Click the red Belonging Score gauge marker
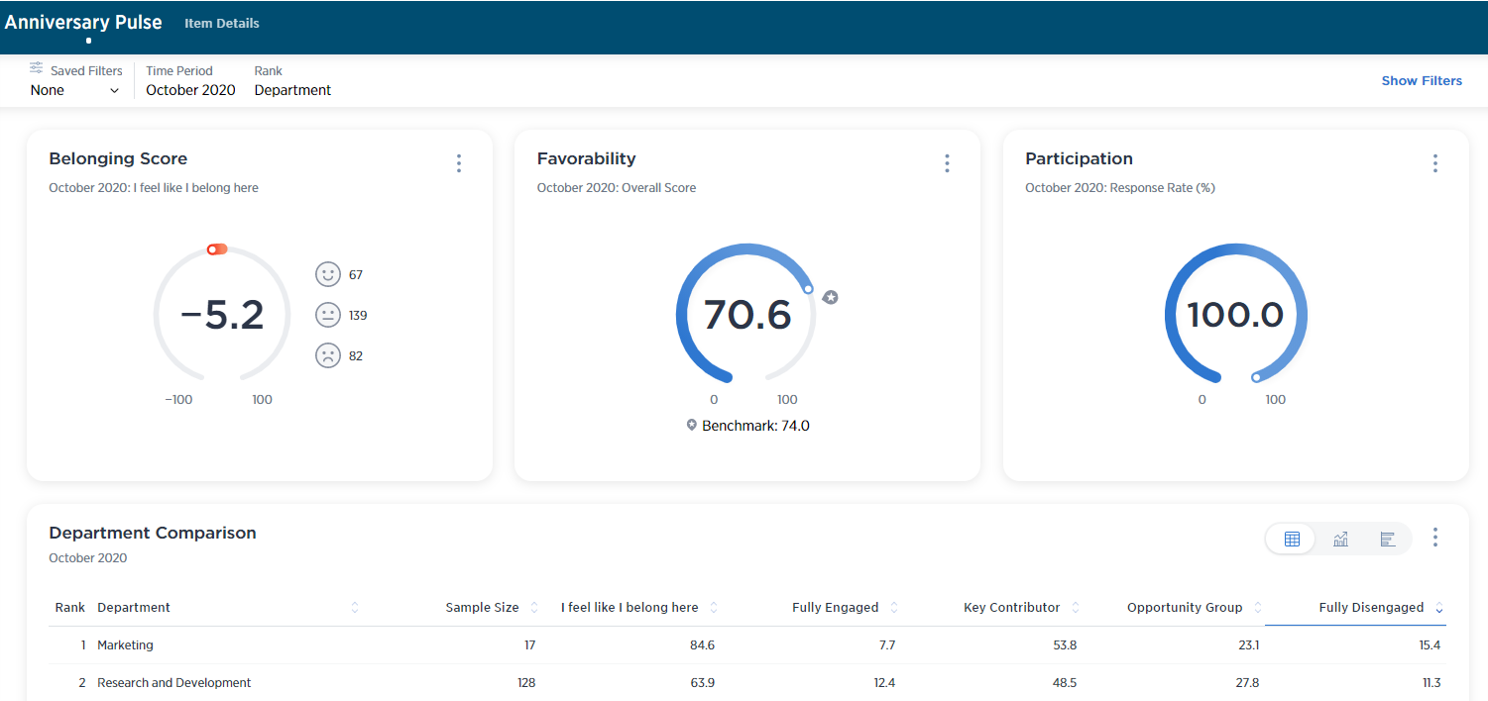 217,249
